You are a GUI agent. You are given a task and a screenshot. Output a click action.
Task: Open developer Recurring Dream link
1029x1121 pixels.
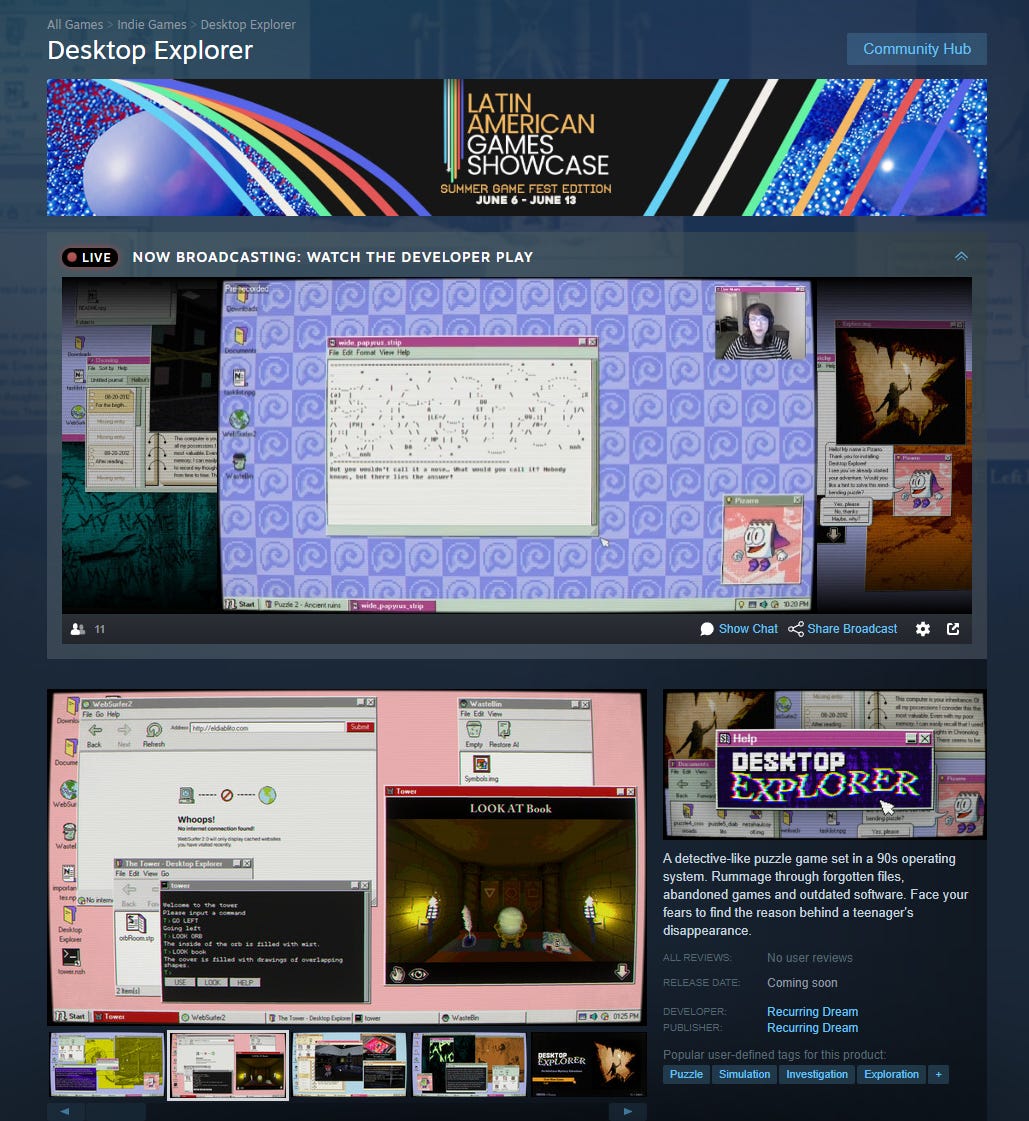pyautogui.click(x=812, y=1012)
